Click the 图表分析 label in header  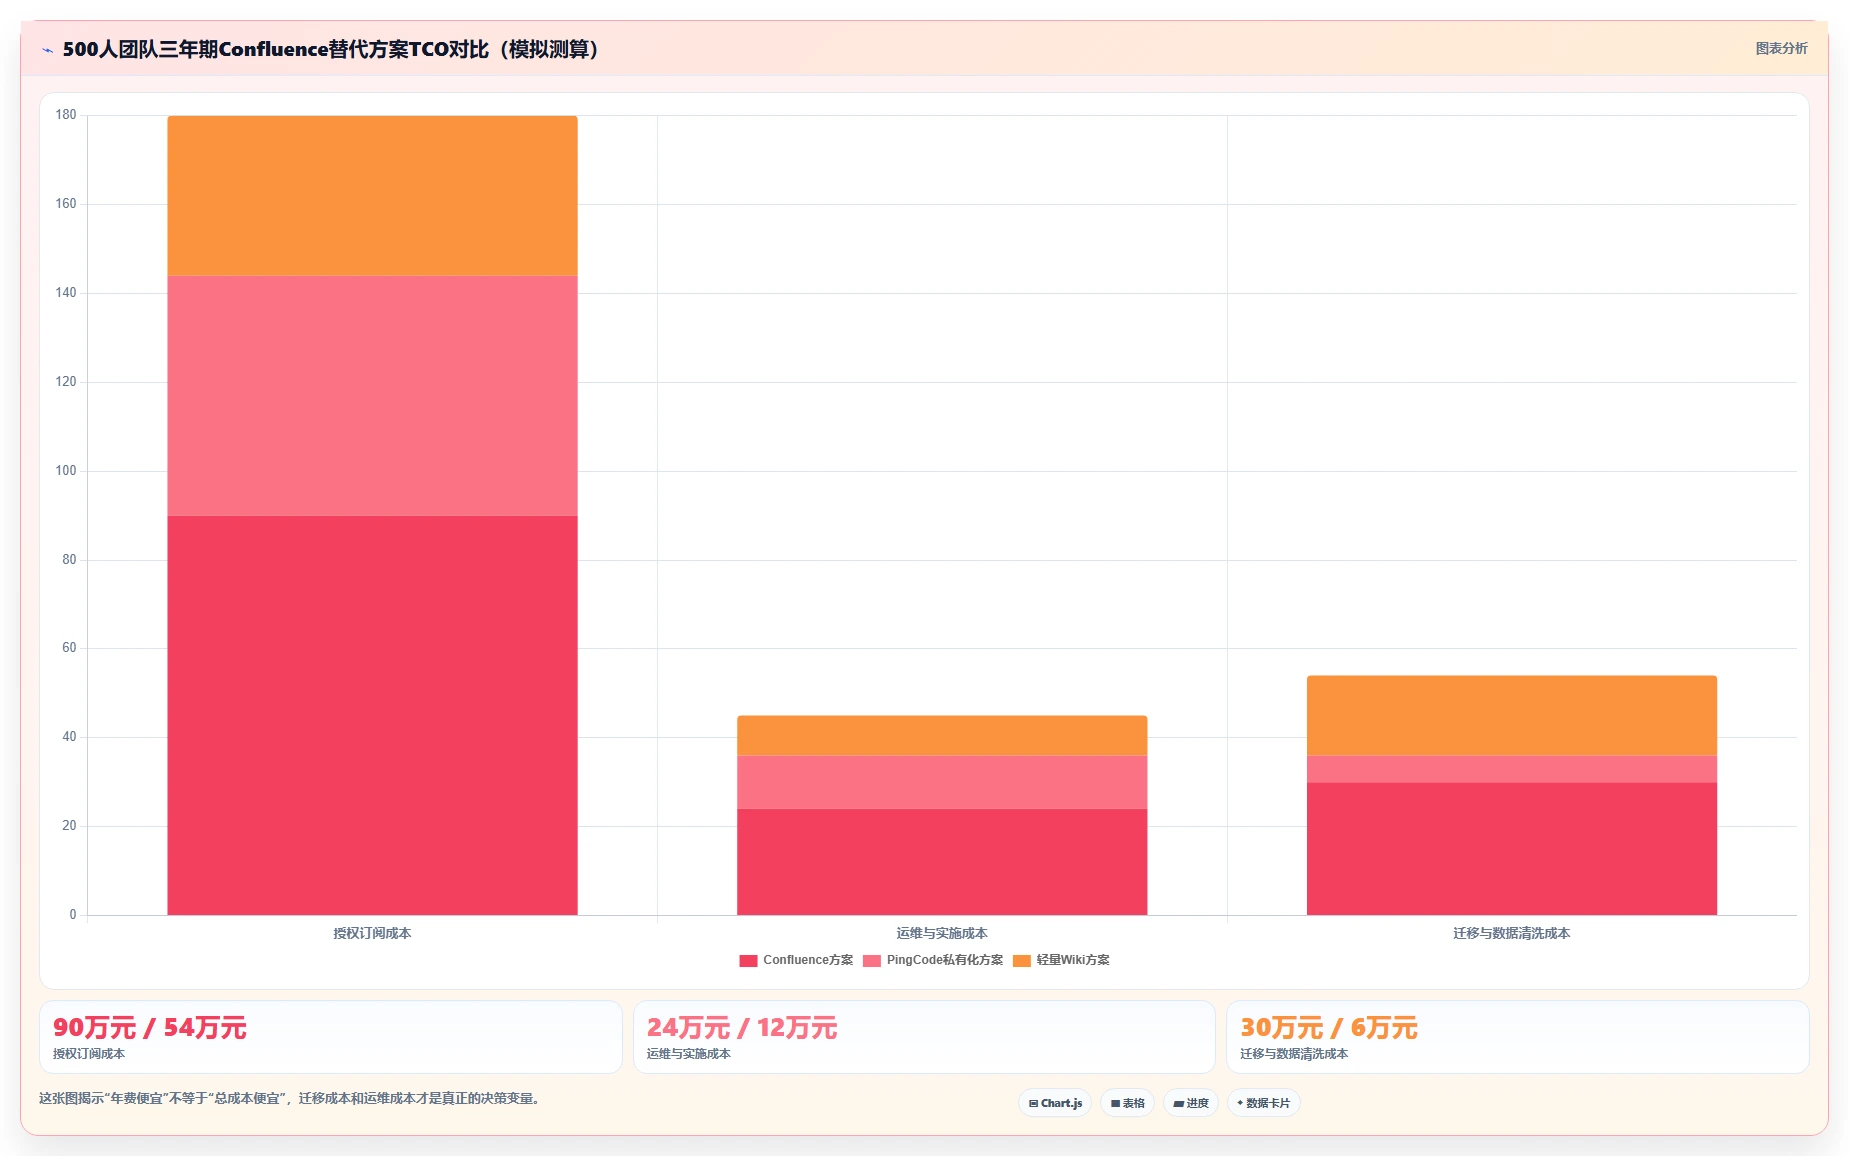[x=1781, y=48]
